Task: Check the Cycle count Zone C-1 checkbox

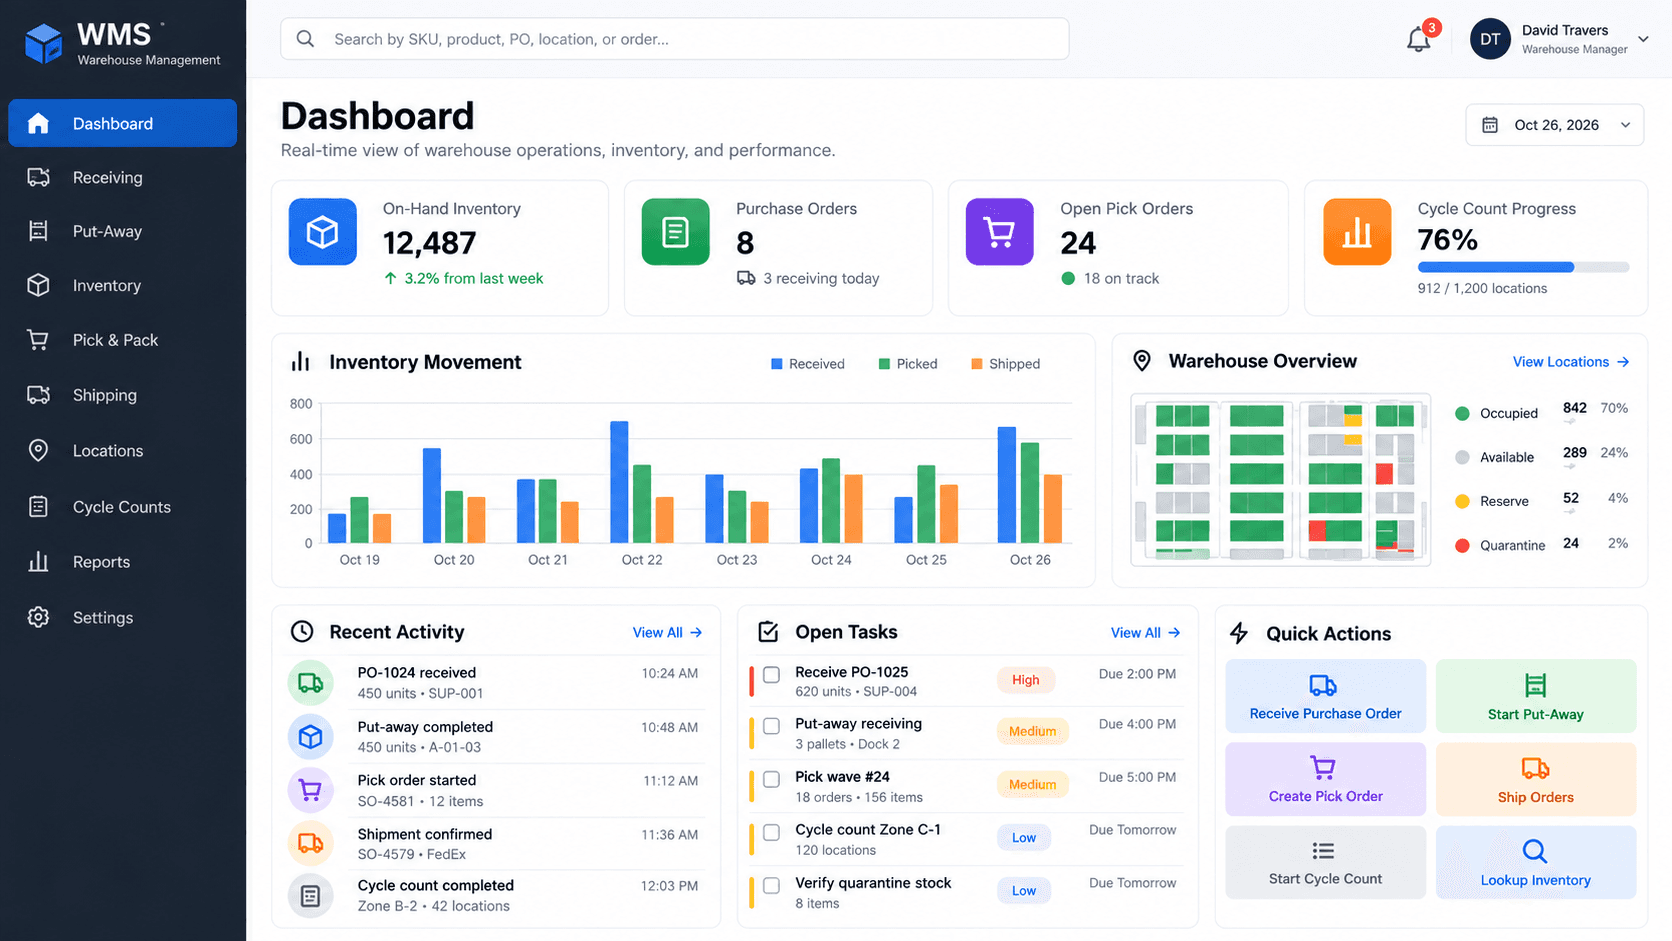Action: [x=772, y=832]
